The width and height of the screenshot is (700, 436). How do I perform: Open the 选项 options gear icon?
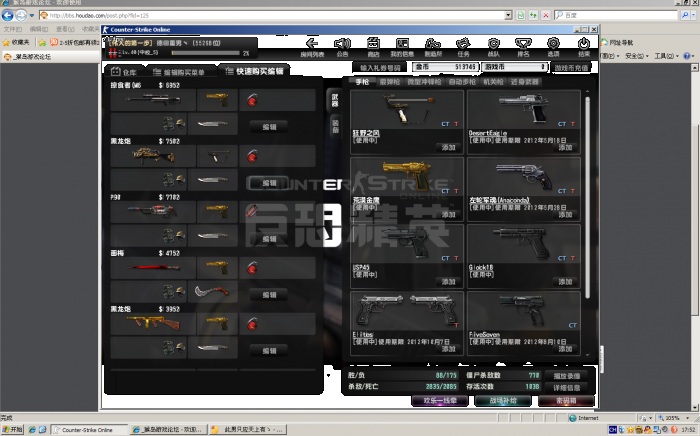[x=553, y=44]
